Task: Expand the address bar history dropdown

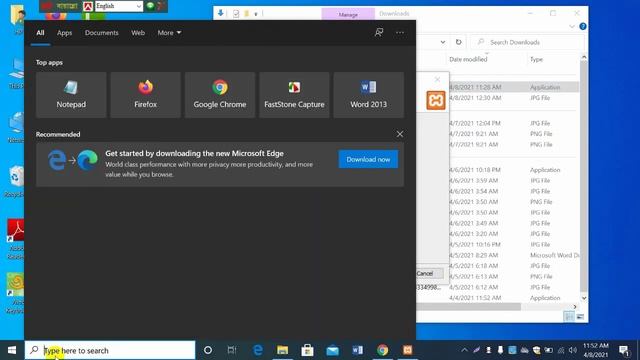Action: (x=443, y=42)
